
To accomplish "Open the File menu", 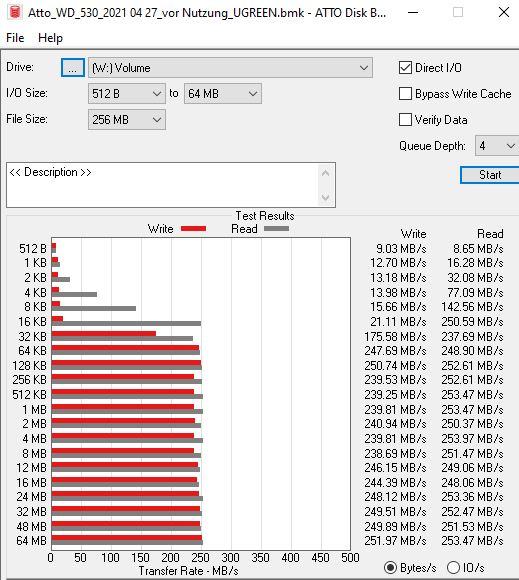I will pyautogui.click(x=15, y=38).
